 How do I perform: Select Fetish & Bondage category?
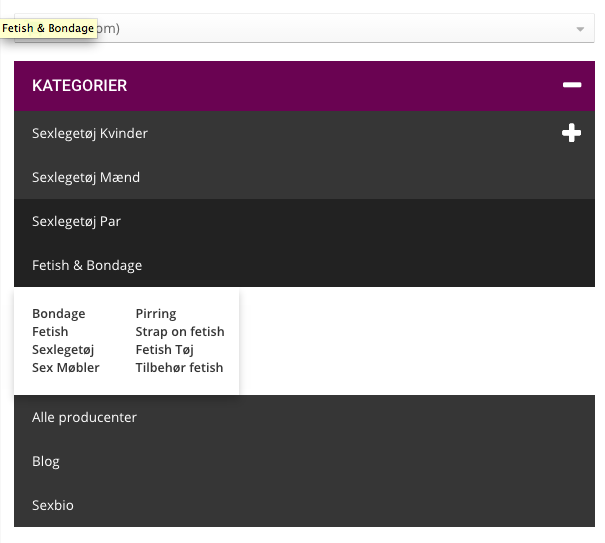[87, 265]
